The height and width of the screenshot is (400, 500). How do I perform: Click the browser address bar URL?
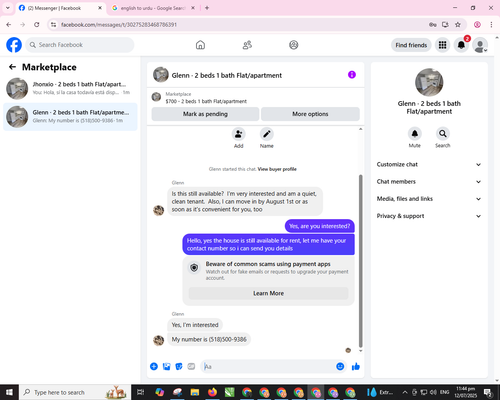coord(119,25)
